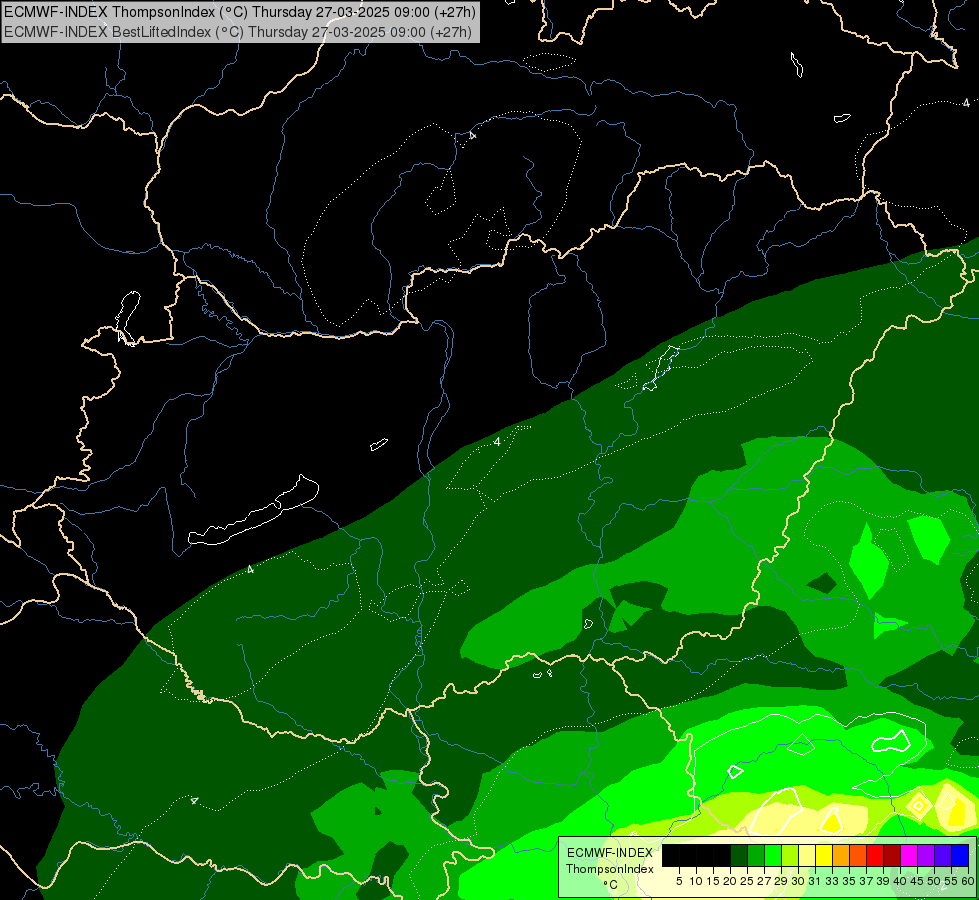Select the dark red 39-40 legend swatch

[x=892, y=855]
